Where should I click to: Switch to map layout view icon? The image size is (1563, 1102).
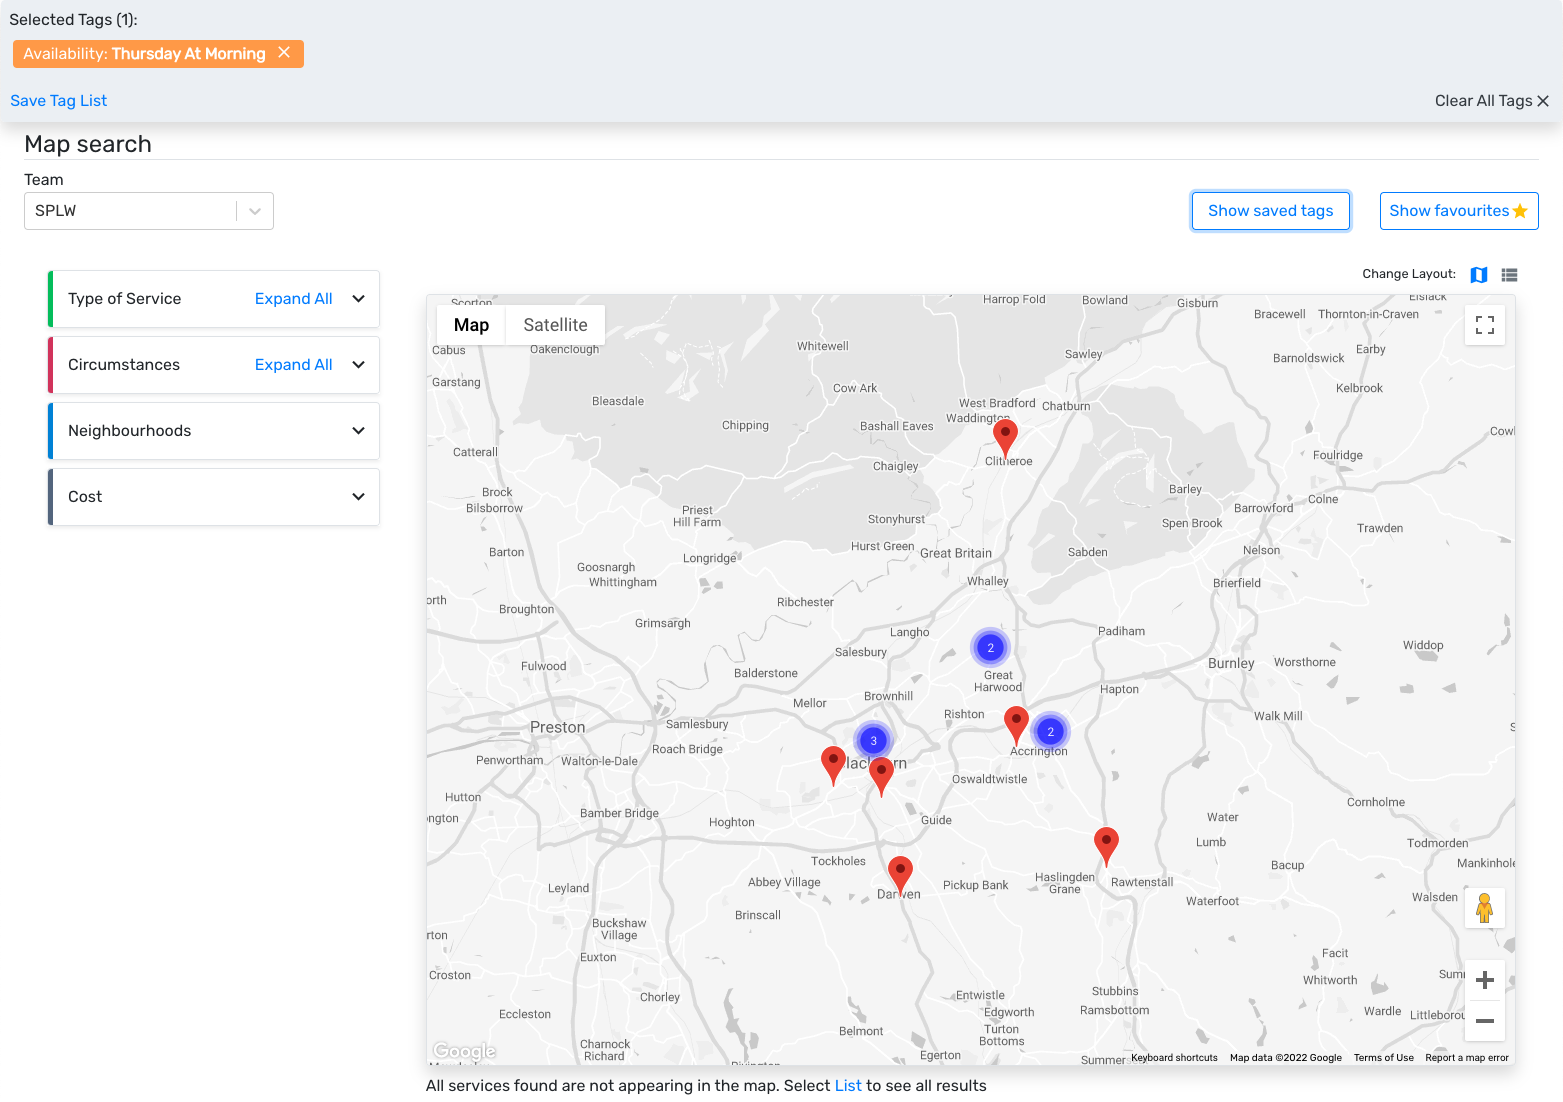[1478, 275]
